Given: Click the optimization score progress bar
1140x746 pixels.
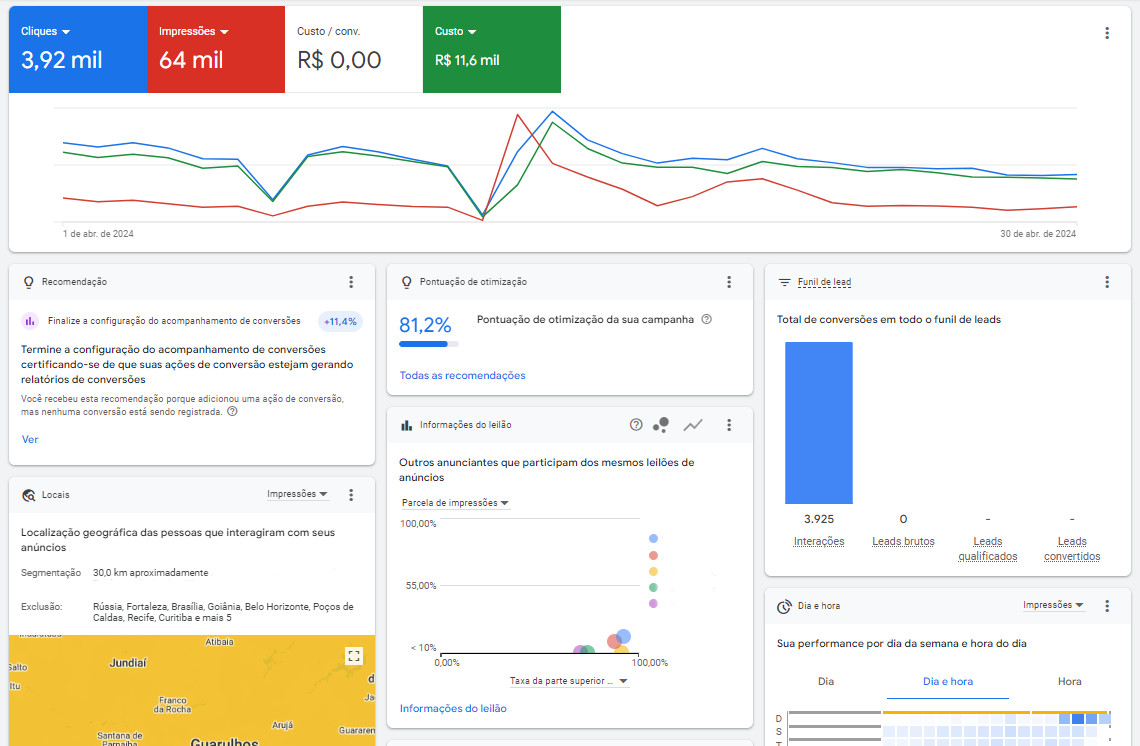Looking at the screenshot, I should 429,344.
